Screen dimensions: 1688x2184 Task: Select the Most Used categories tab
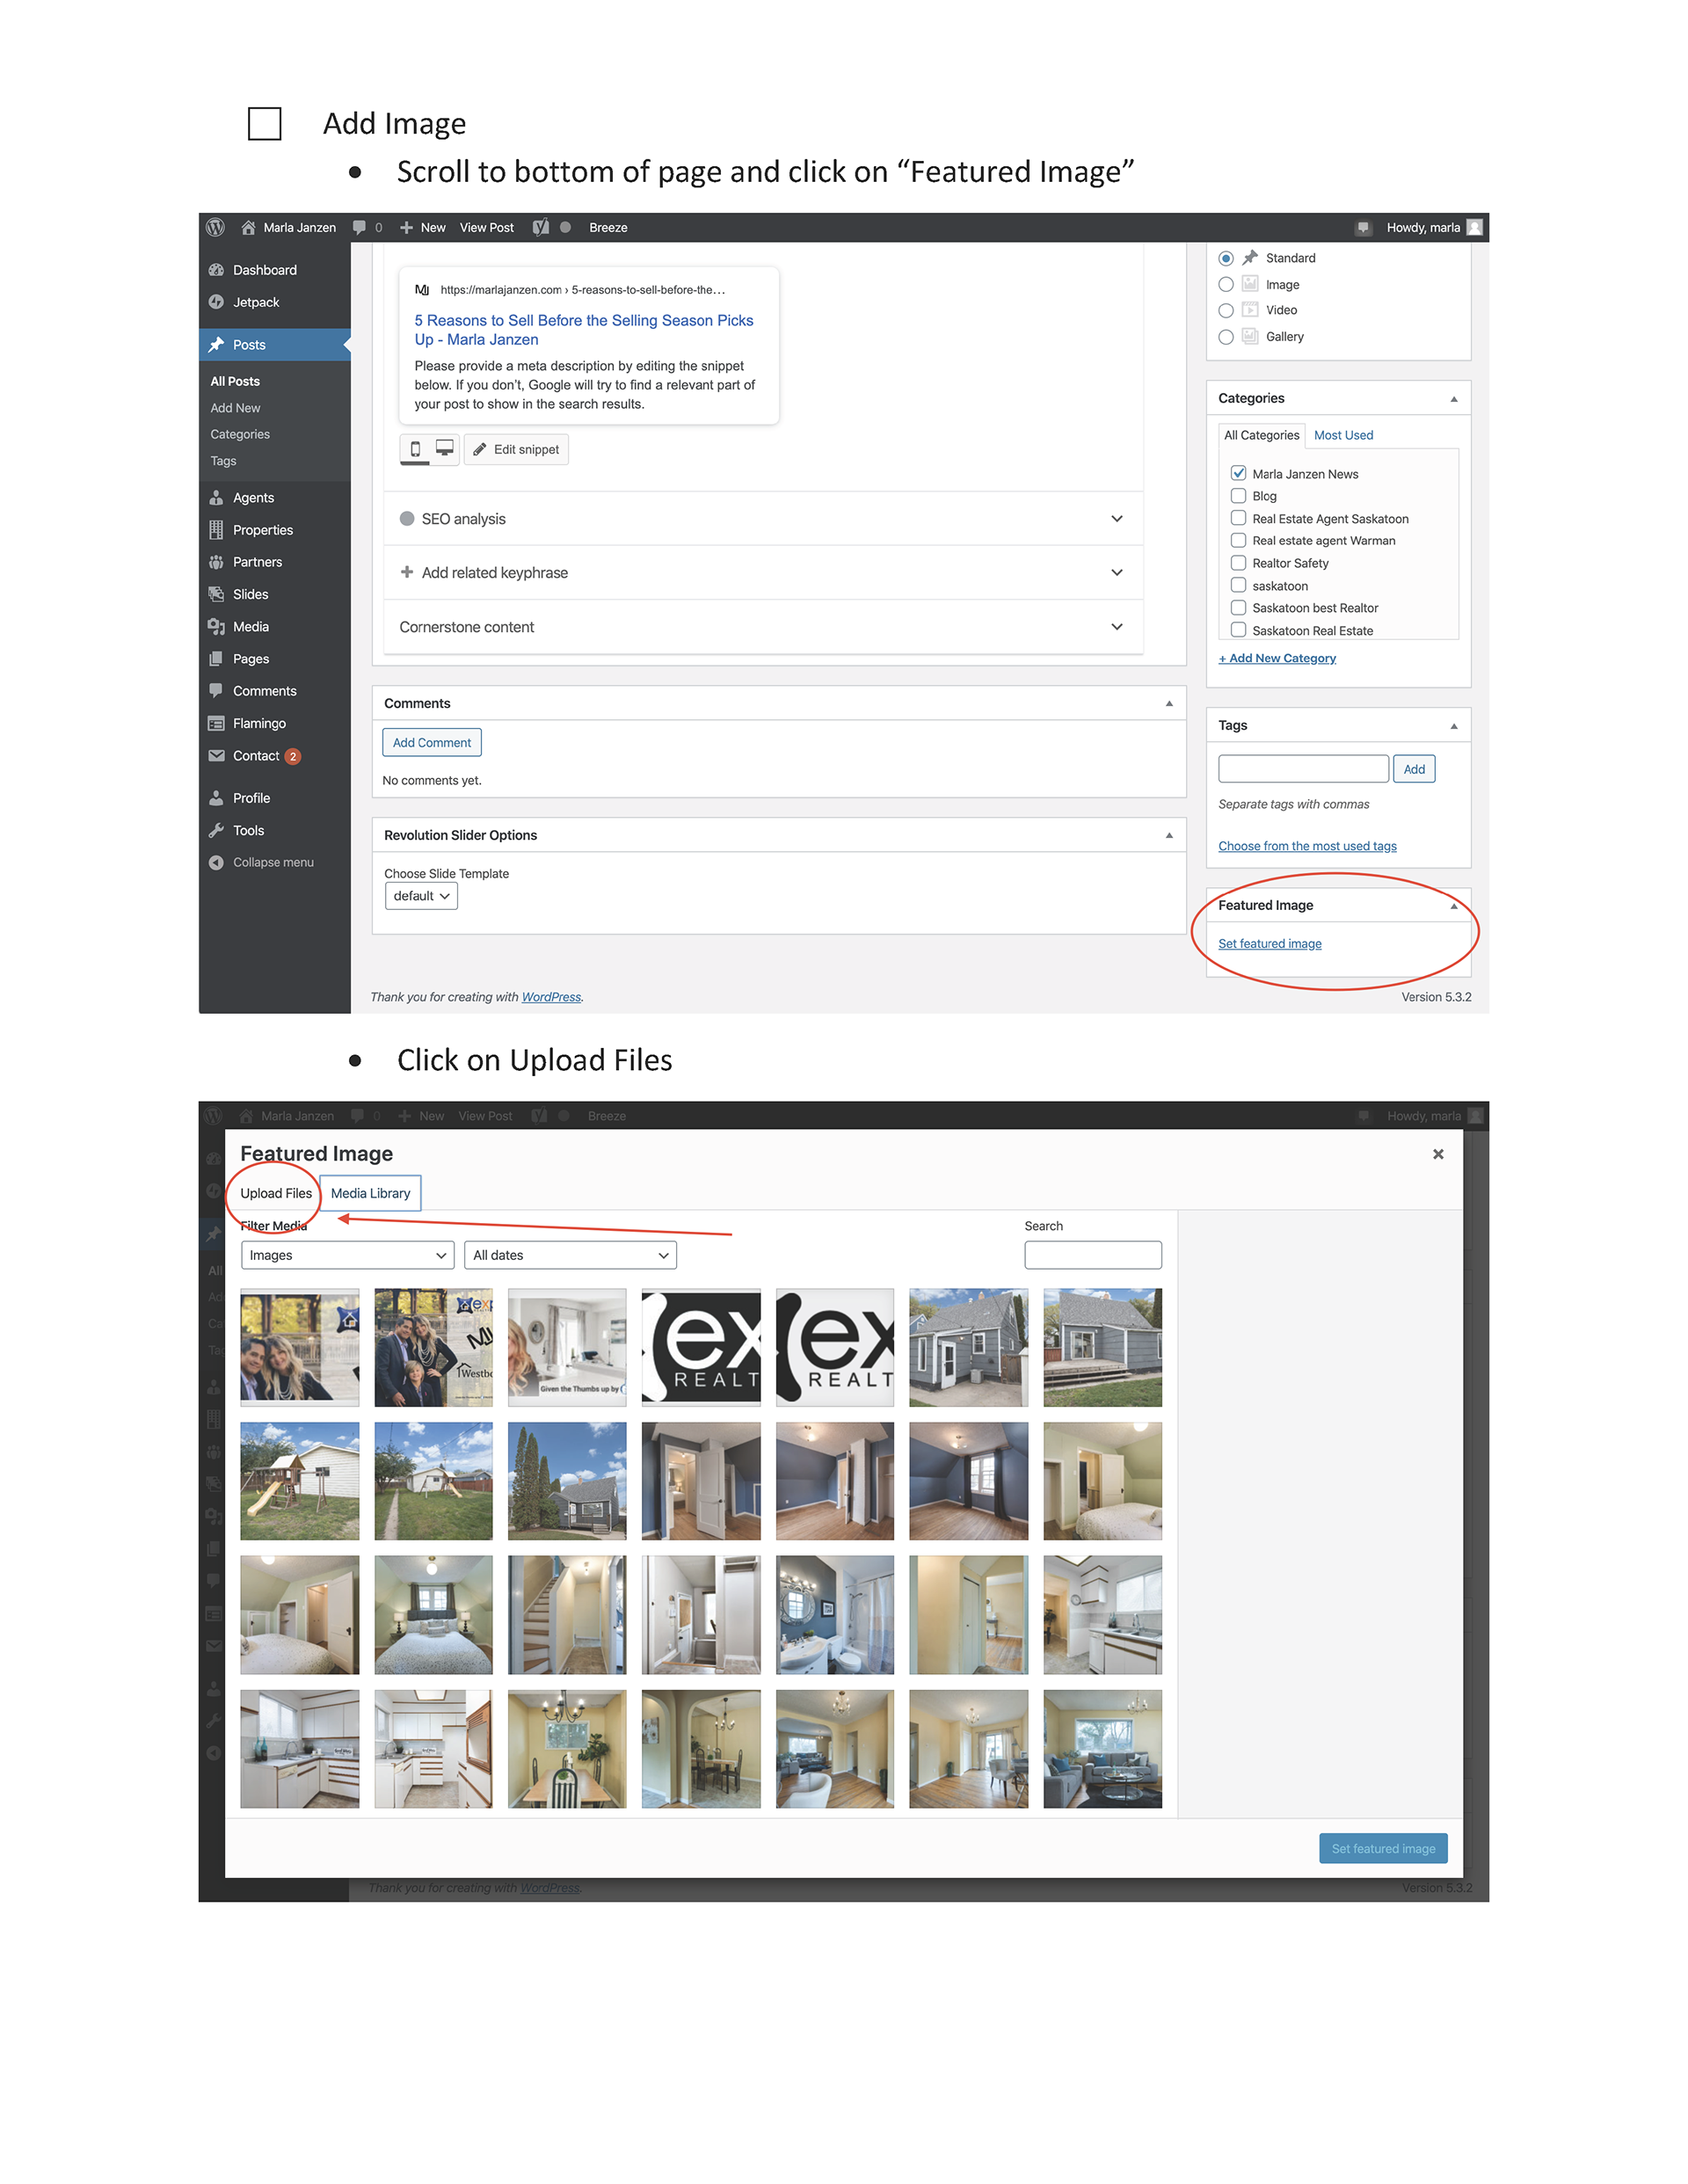(x=1343, y=435)
